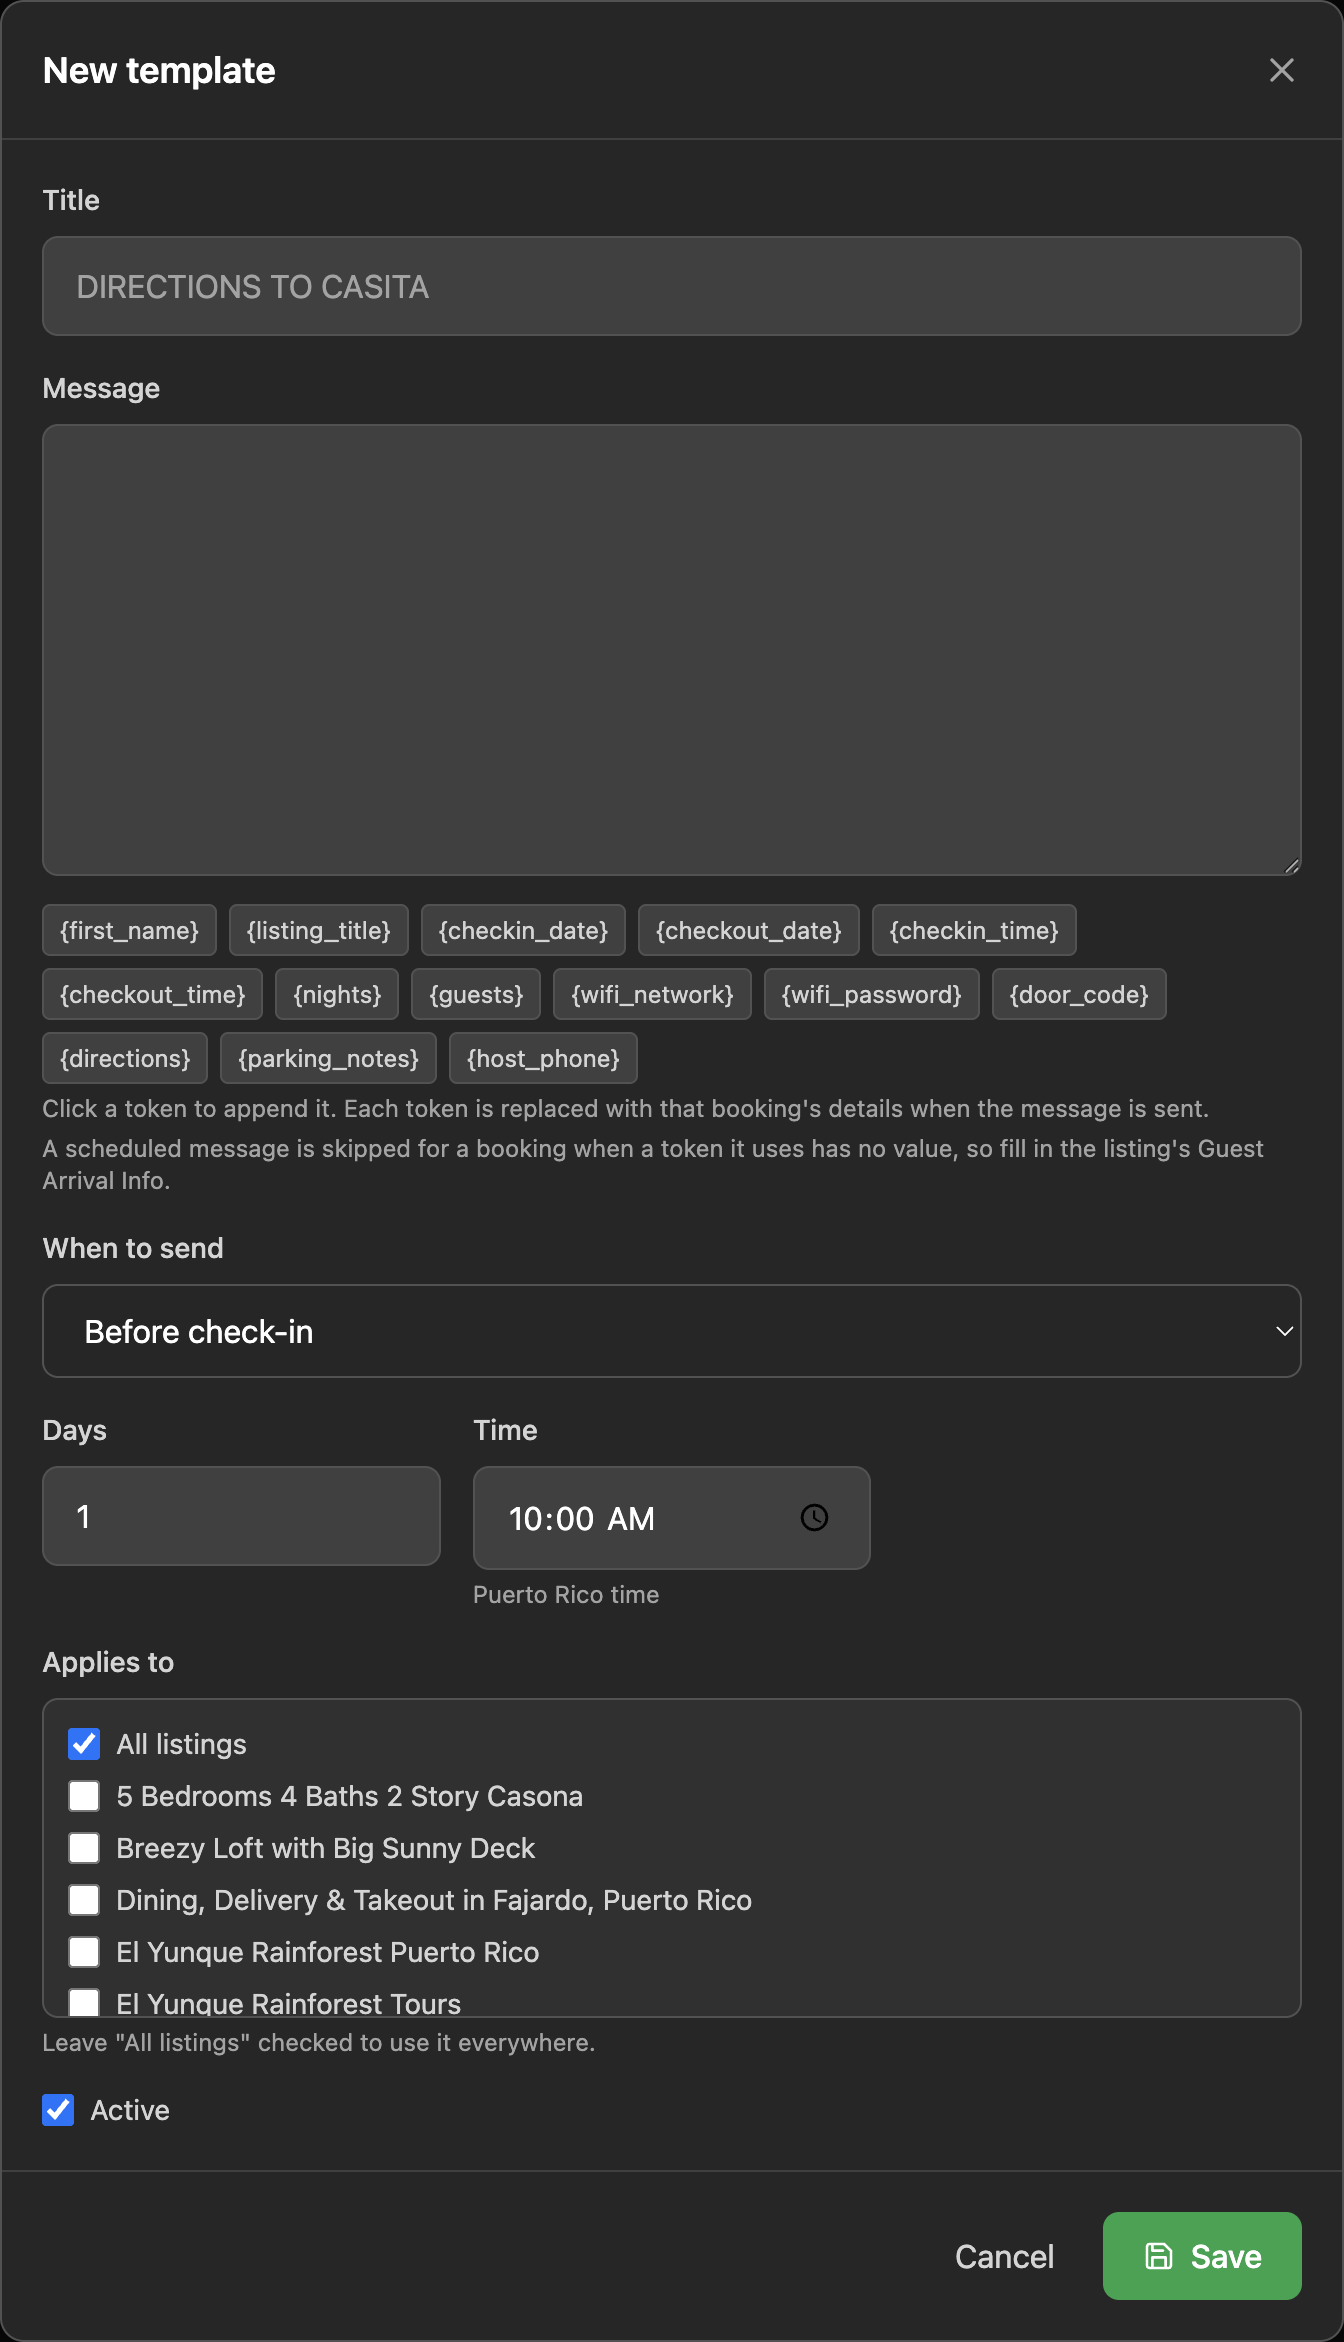This screenshot has height=2342, width=1344.
Task: Insert the {guests} token
Action: [x=476, y=995]
